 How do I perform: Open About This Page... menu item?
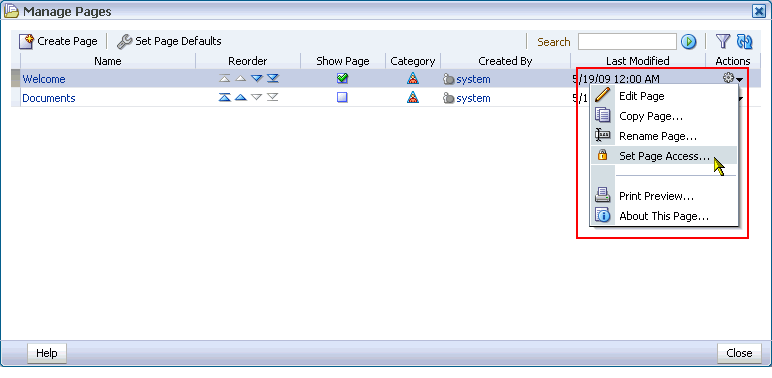pos(664,216)
